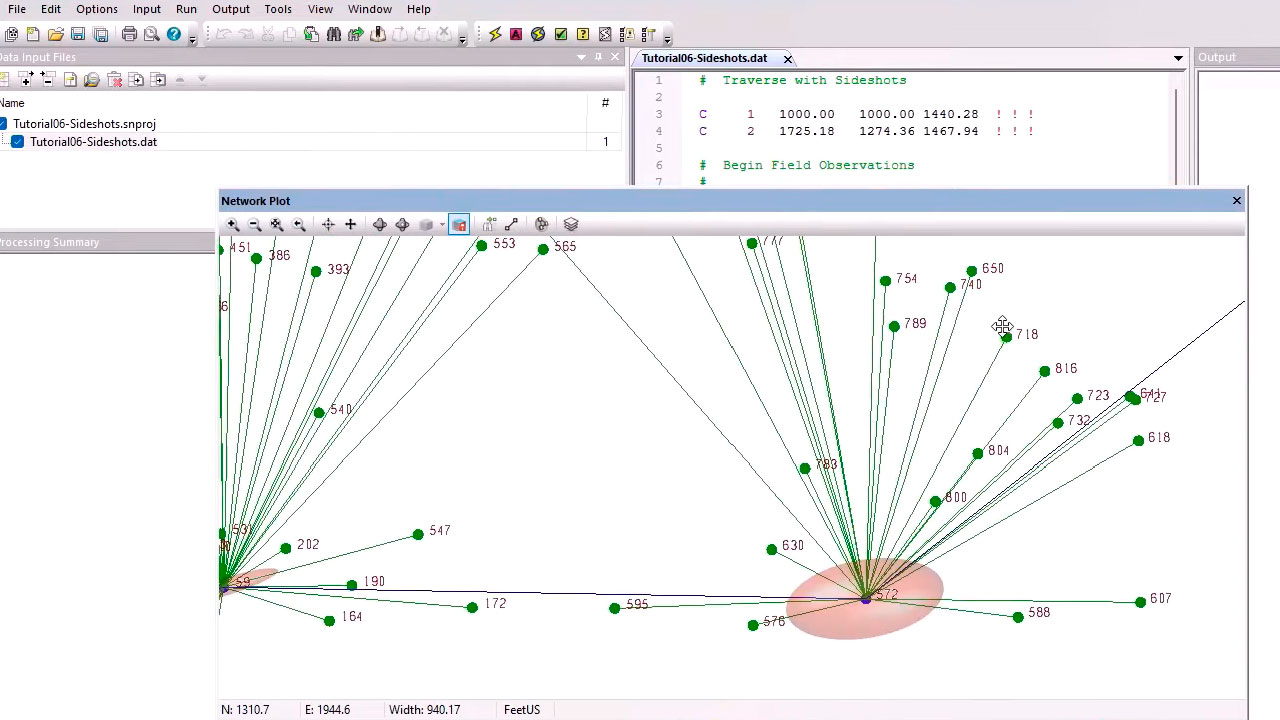Toggle Tutorial06-Sideshots.snproj checkbox
This screenshot has height=720, width=1280.
3,124
